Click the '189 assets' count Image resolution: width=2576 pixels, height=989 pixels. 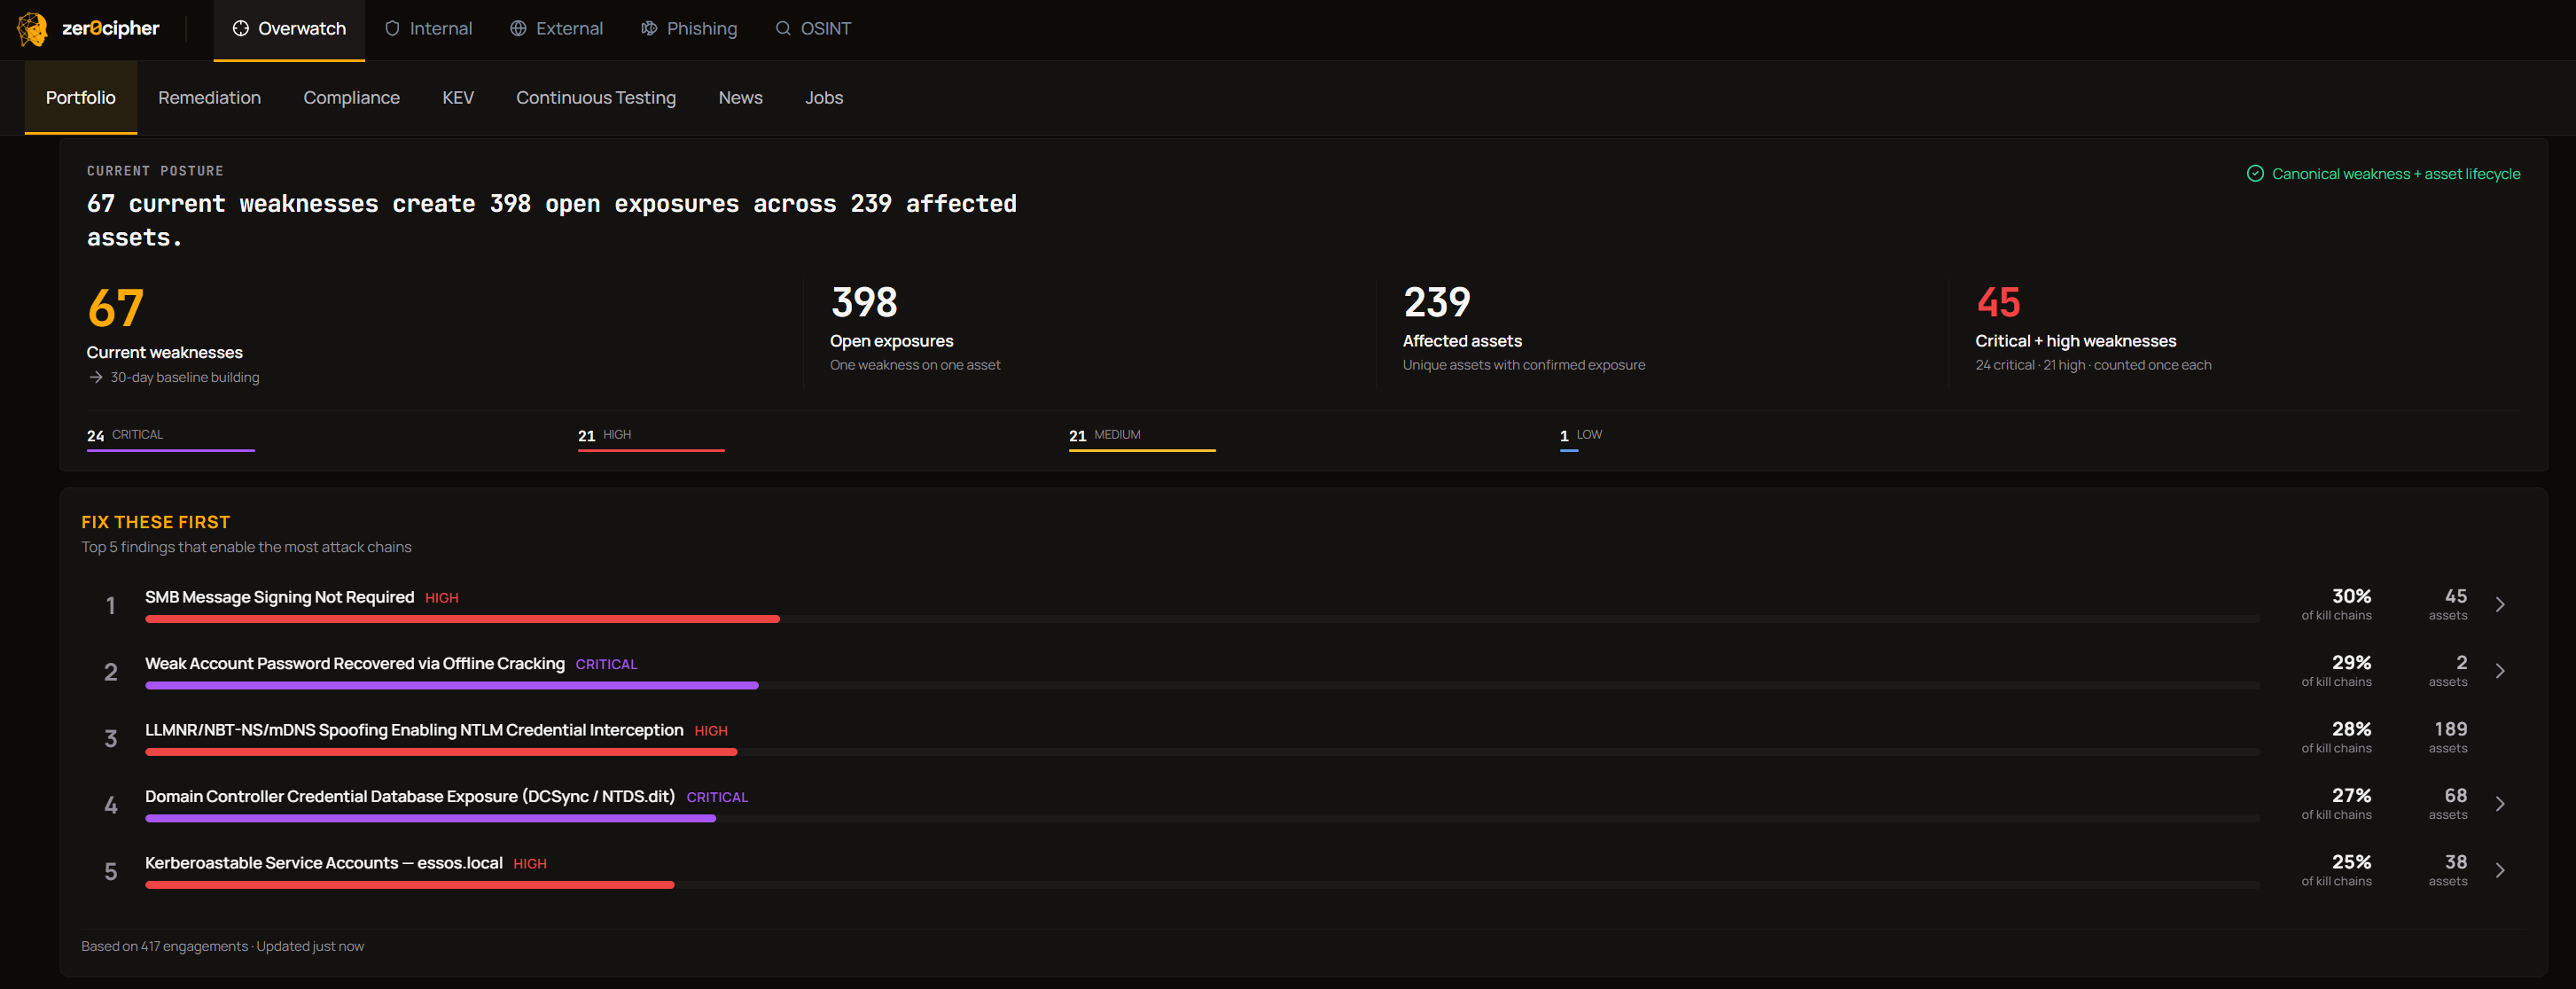2450,737
